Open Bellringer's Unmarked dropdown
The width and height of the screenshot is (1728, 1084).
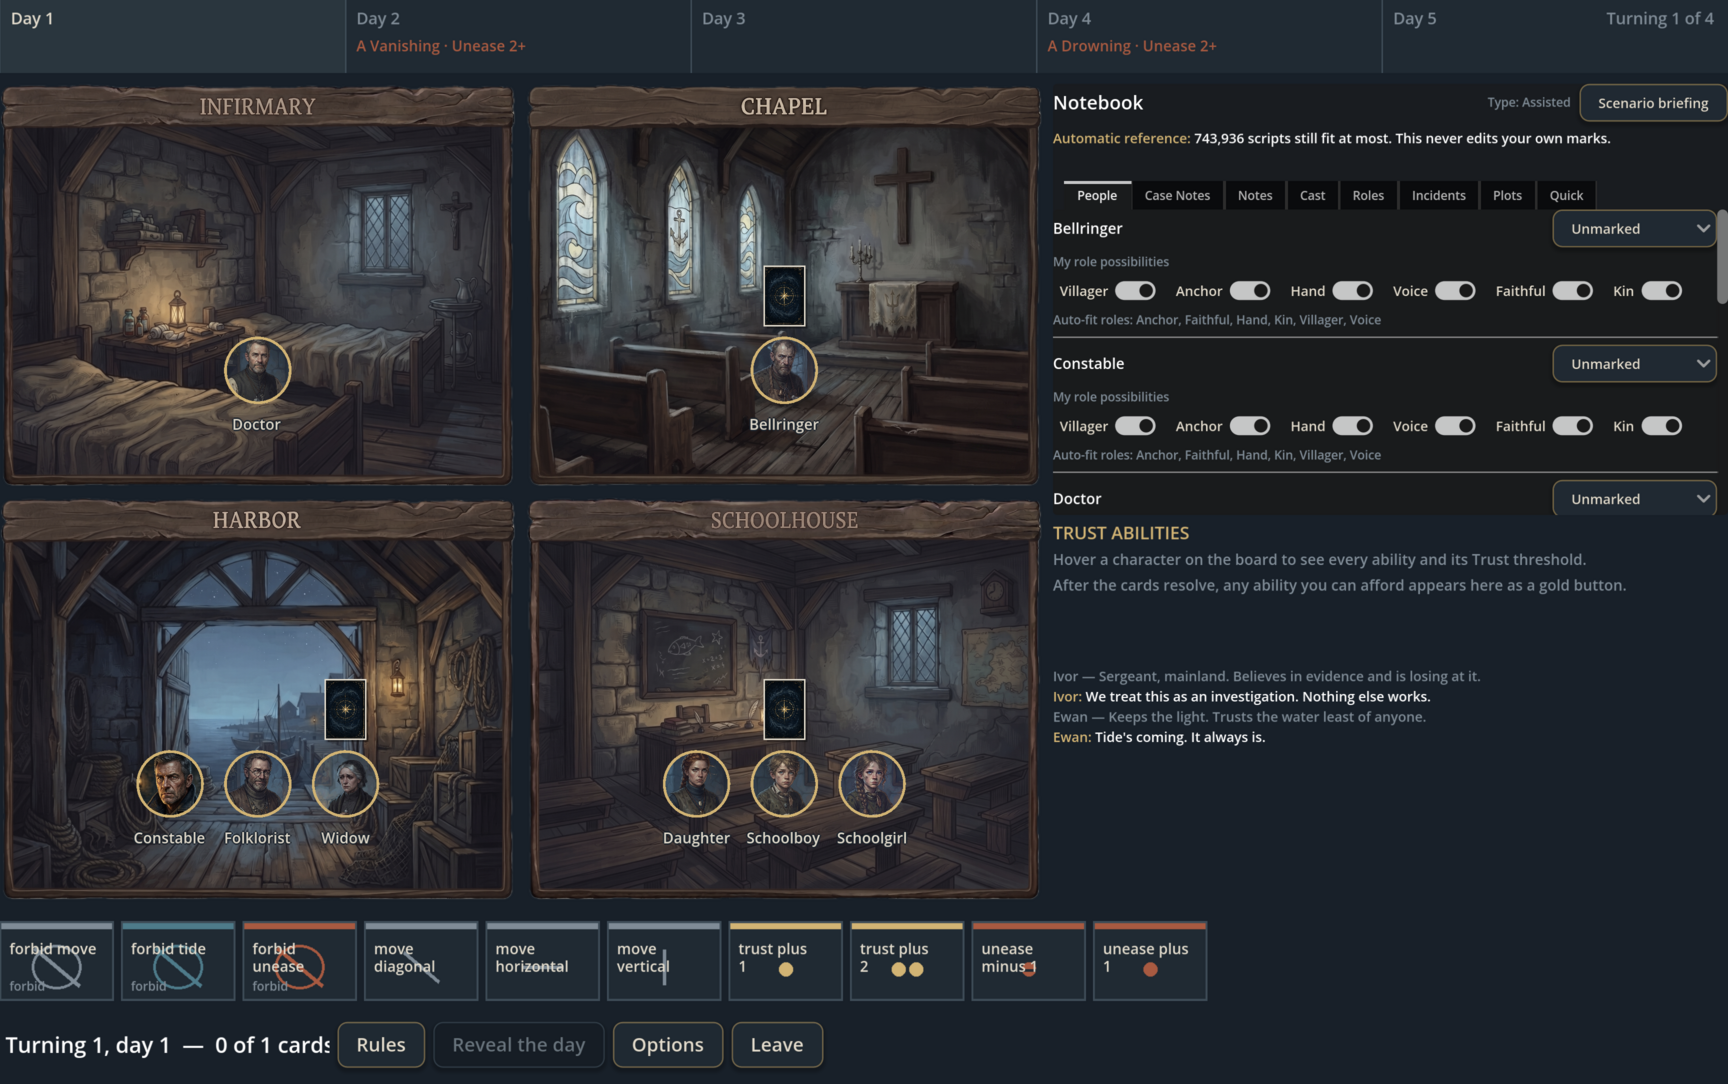click(1634, 229)
